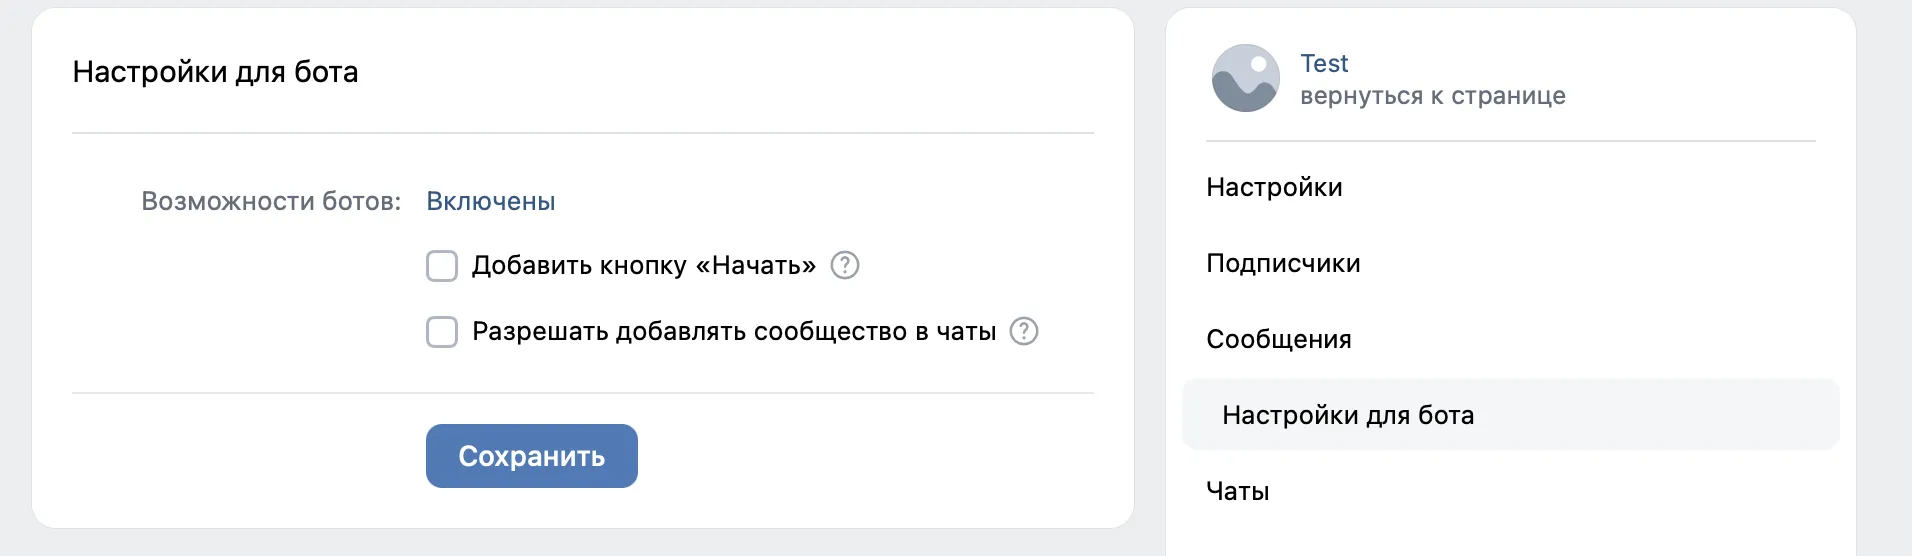The width and height of the screenshot is (1912, 556).
Task: Open Настройки in the sidebar menu
Action: click(x=1274, y=187)
